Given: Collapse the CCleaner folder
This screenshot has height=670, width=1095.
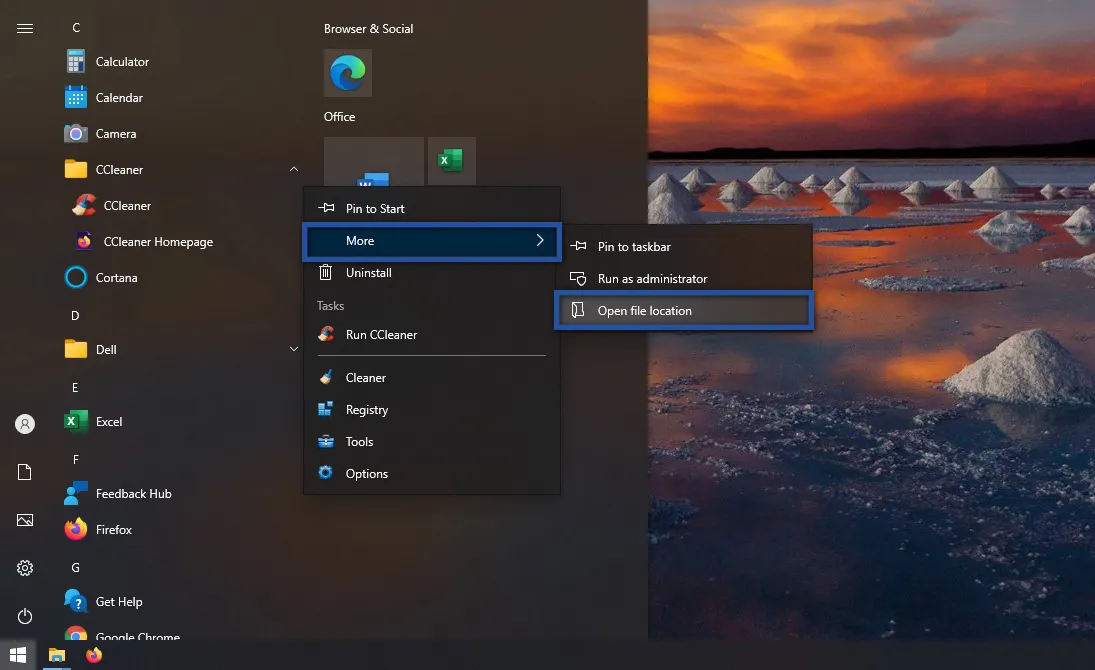Looking at the screenshot, I should tap(293, 169).
